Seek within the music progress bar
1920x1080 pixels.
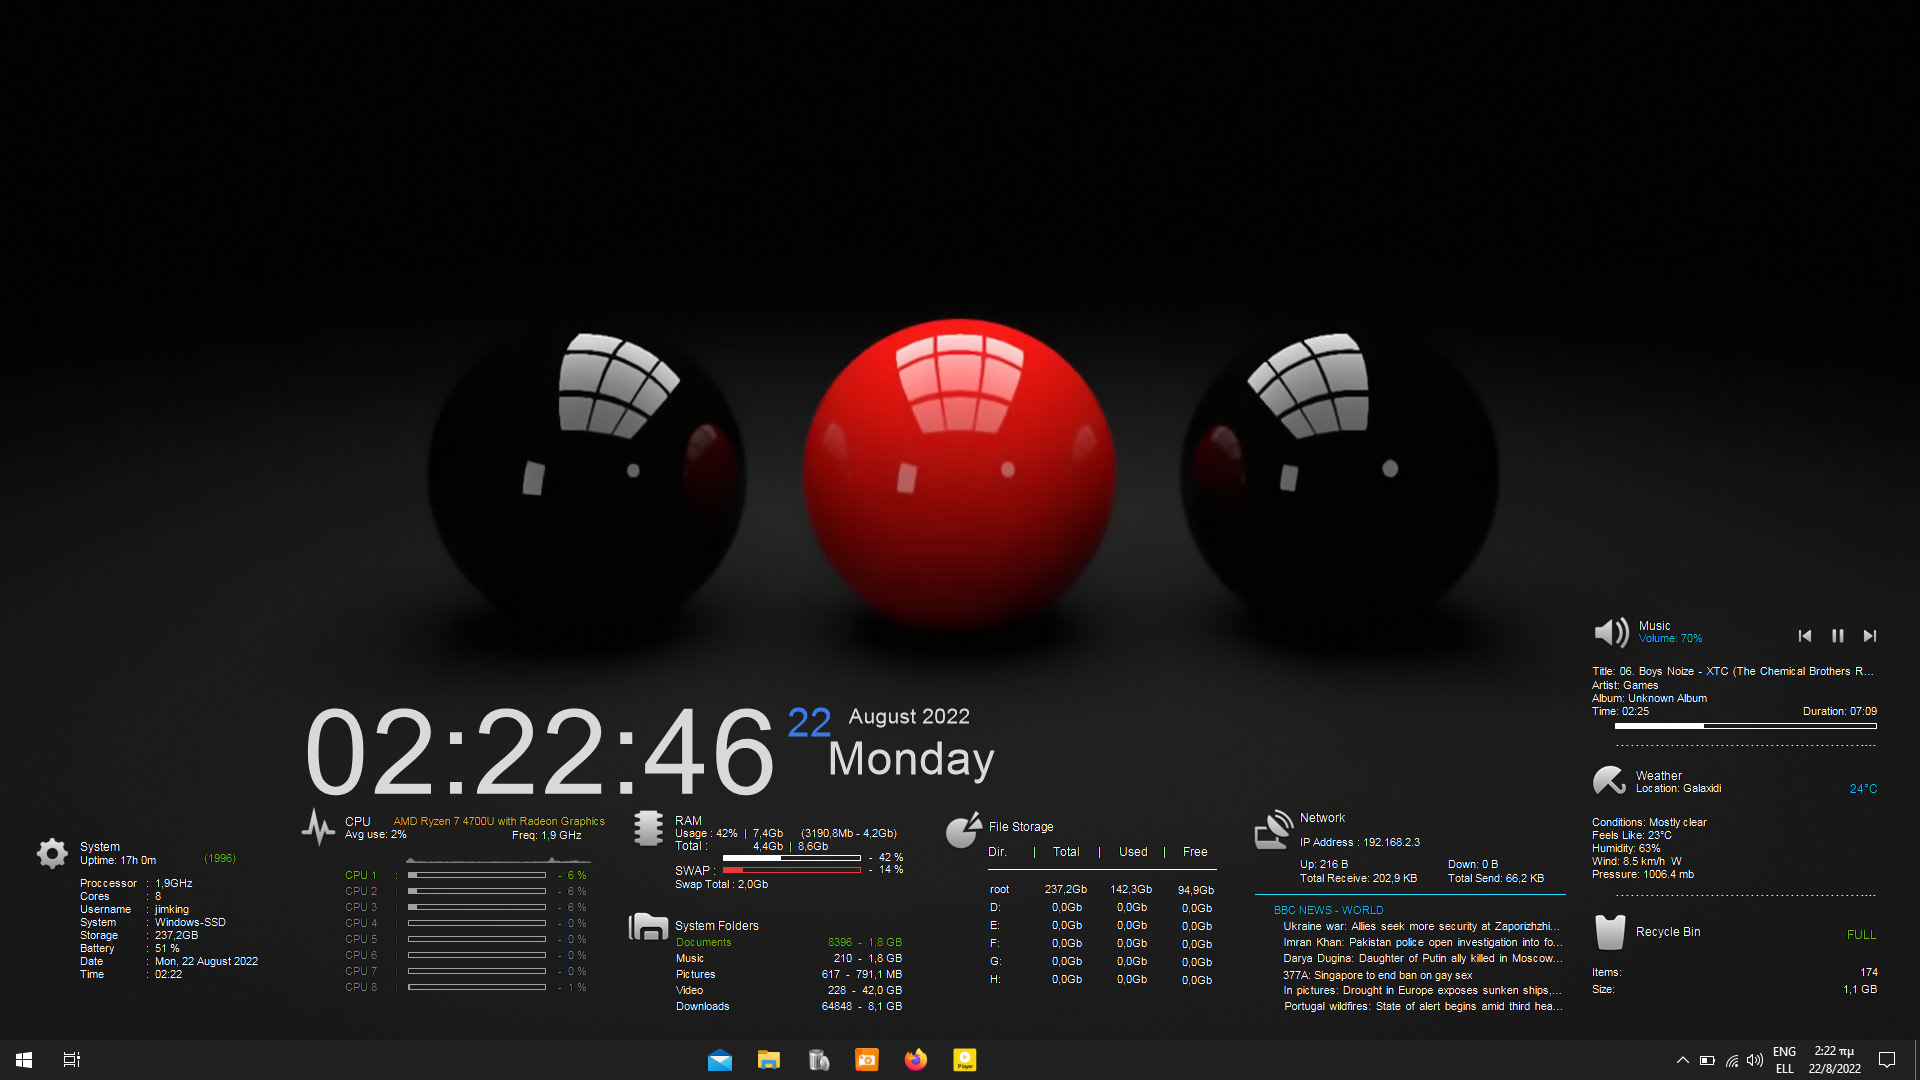coord(1746,726)
